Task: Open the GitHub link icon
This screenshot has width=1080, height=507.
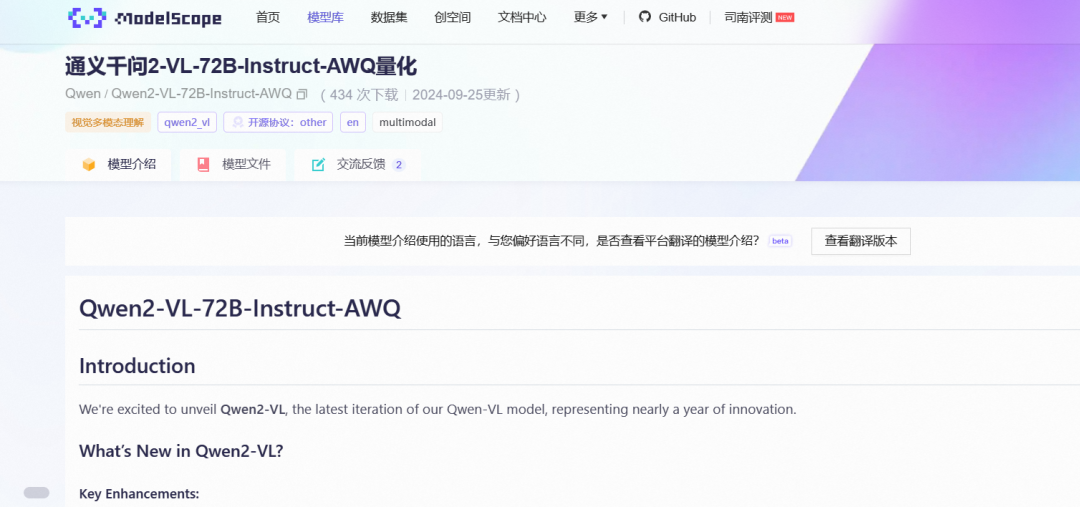Action: [x=645, y=17]
